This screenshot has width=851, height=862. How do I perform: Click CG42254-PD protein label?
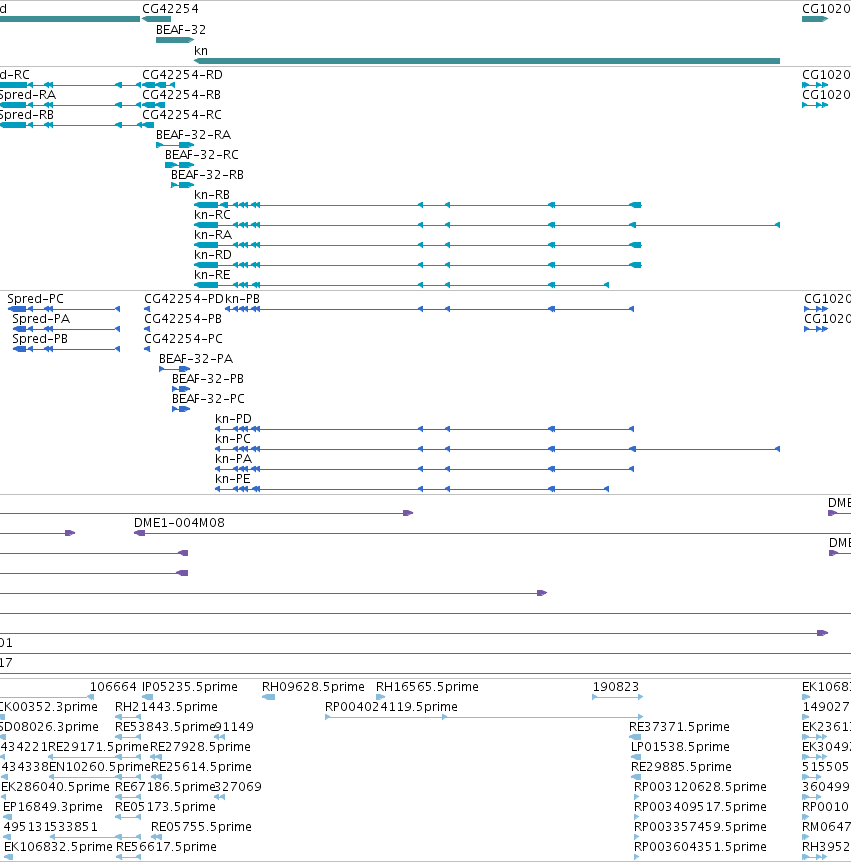point(184,299)
